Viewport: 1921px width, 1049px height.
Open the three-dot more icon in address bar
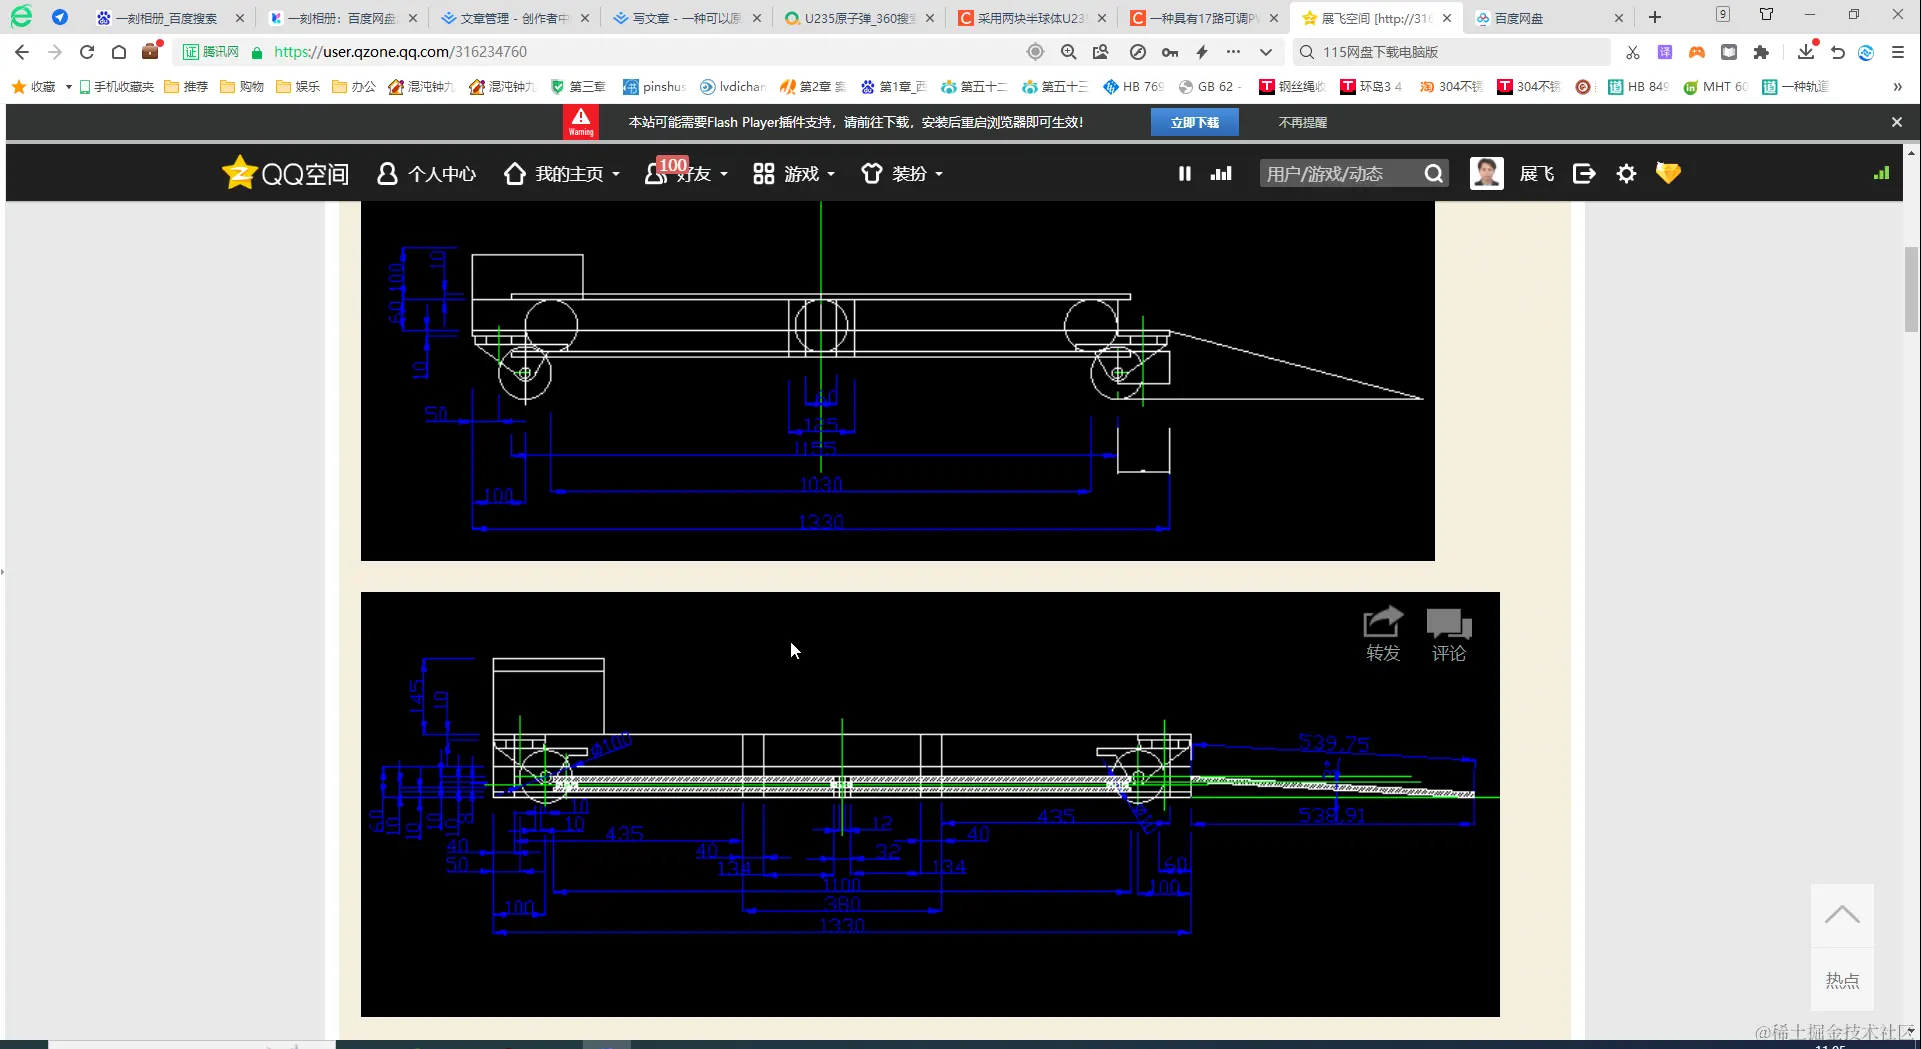tap(1234, 52)
